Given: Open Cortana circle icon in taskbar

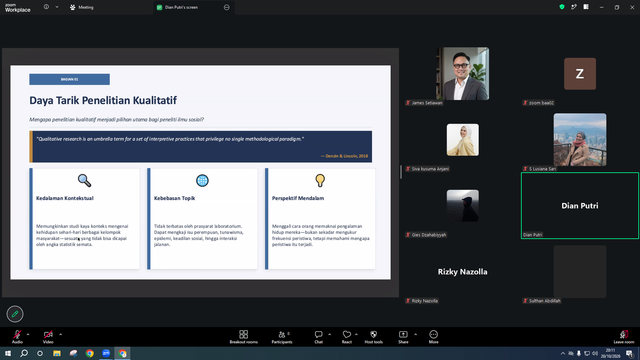Looking at the screenshot, I should coord(40,353).
